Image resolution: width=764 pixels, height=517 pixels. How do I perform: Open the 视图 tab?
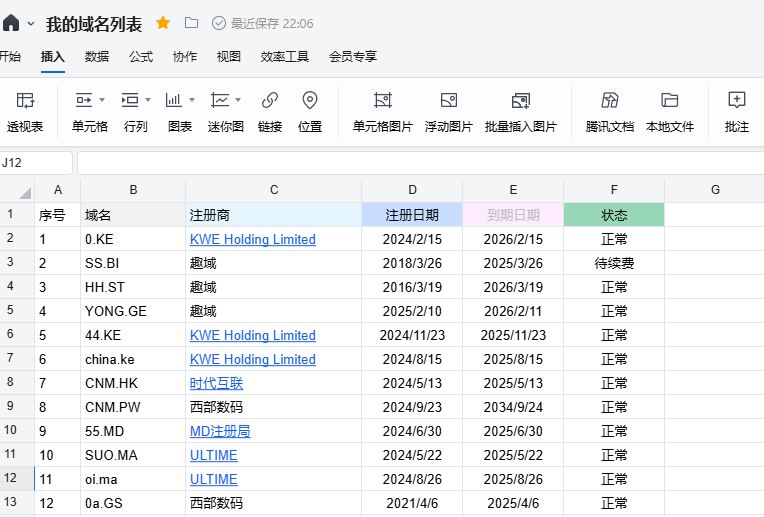229,57
